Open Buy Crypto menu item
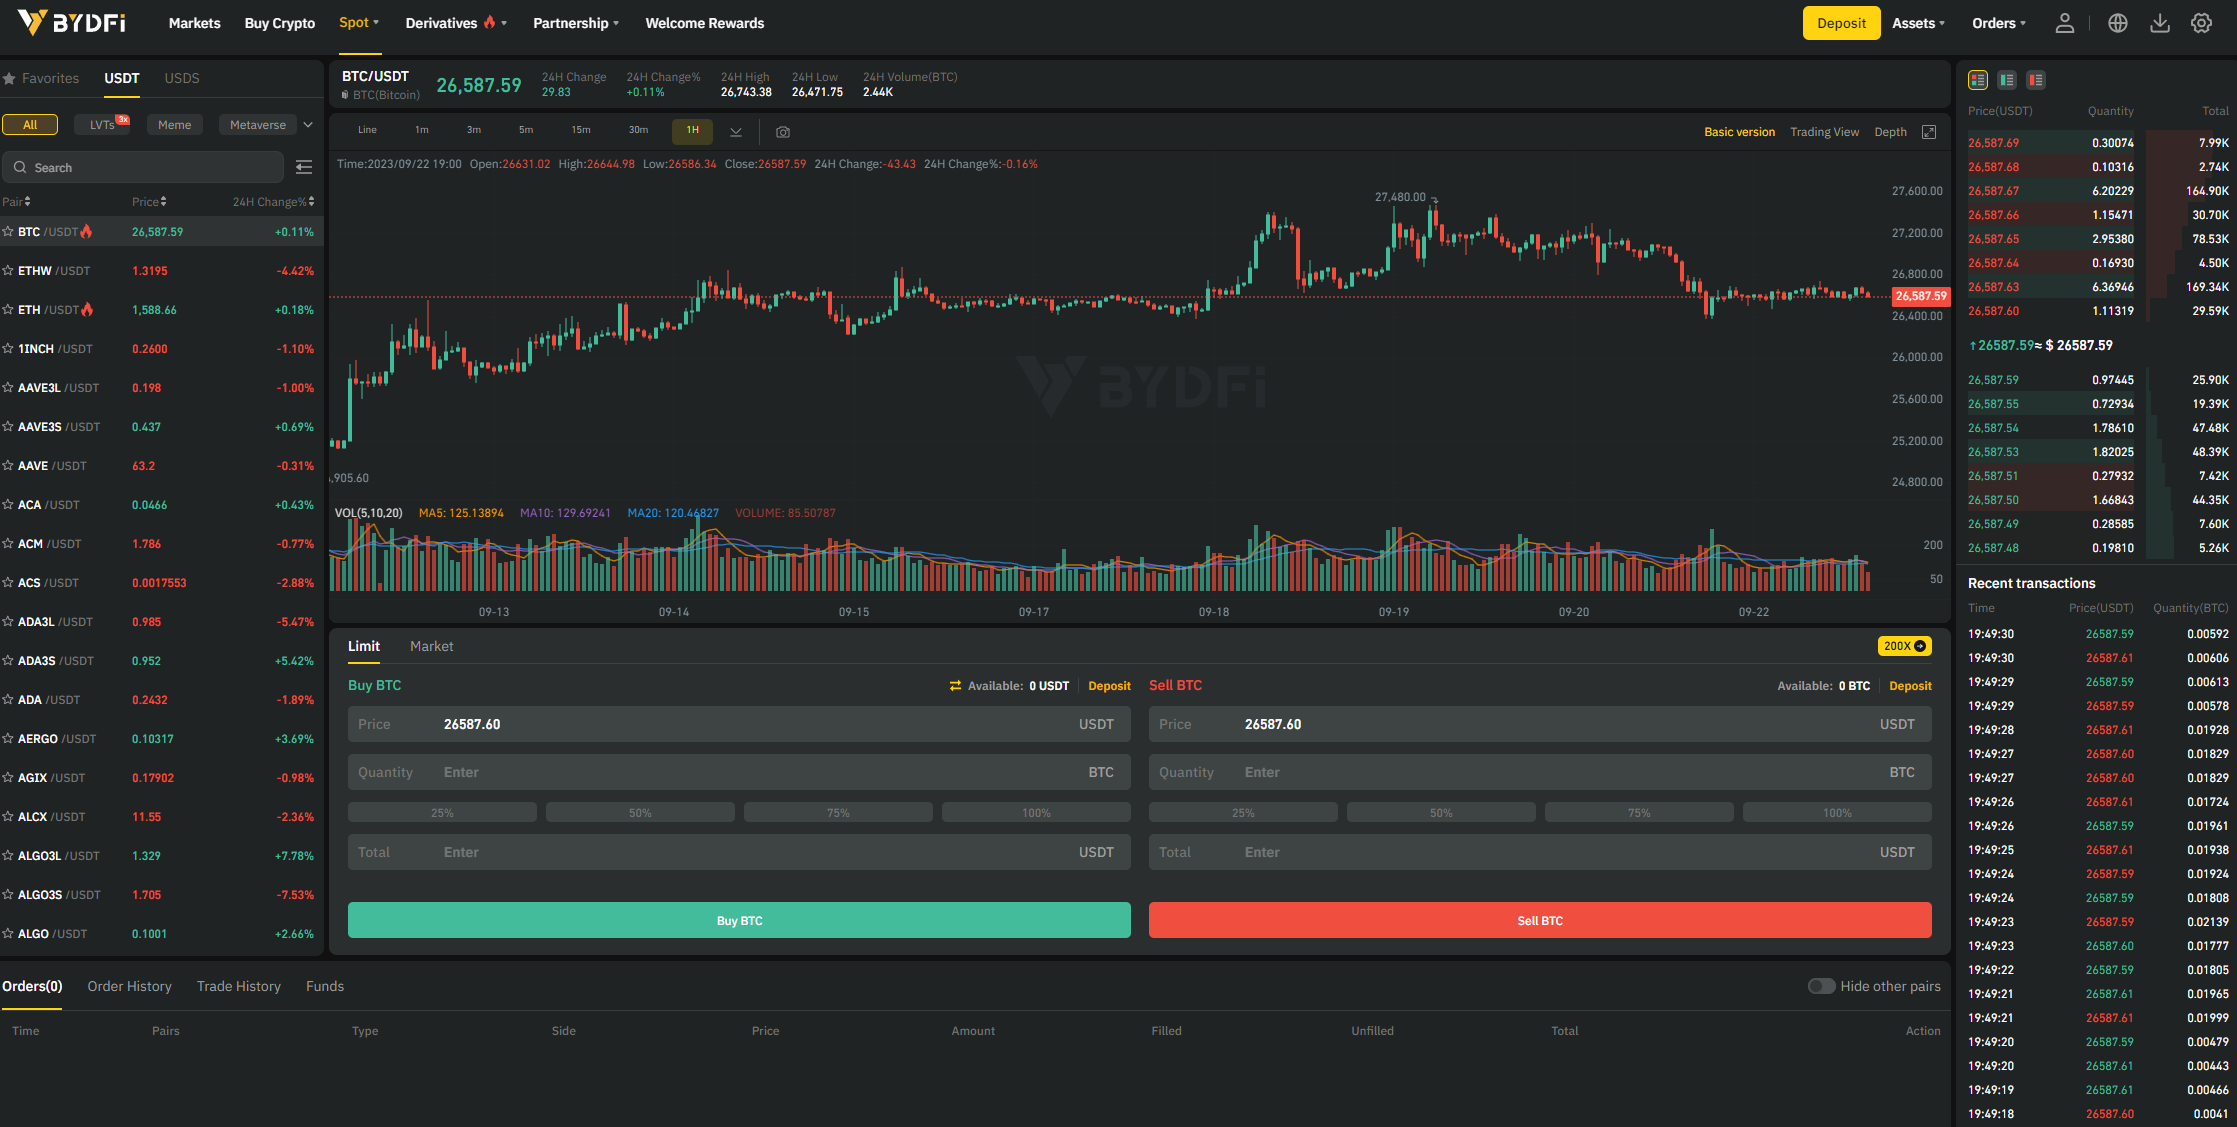Image resolution: width=2237 pixels, height=1127 pixels. 280,23
